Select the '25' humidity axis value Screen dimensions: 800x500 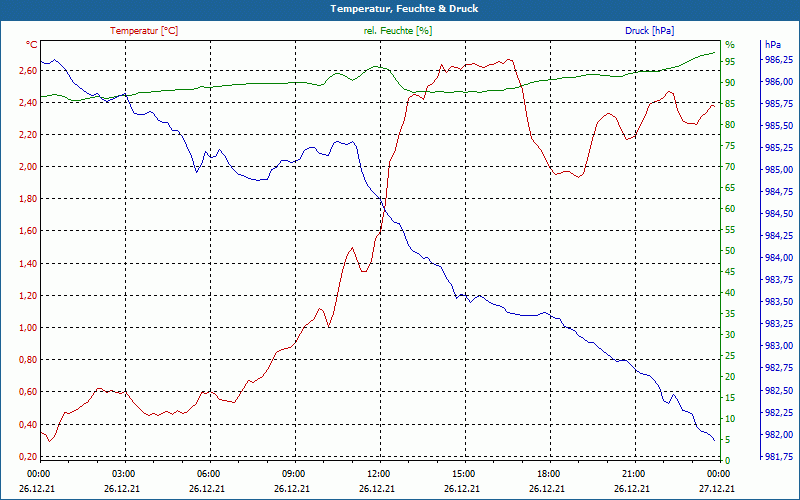[730, 356]
